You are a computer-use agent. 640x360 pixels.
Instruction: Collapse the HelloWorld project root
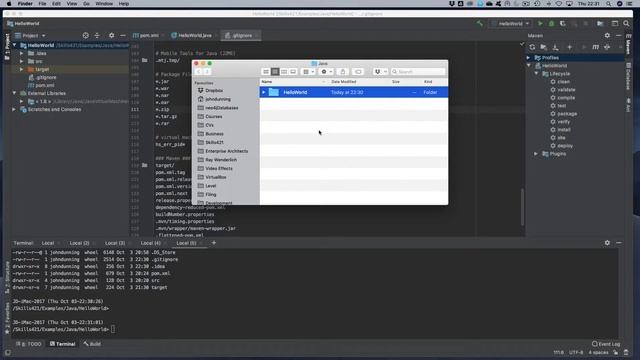(15, 45)
